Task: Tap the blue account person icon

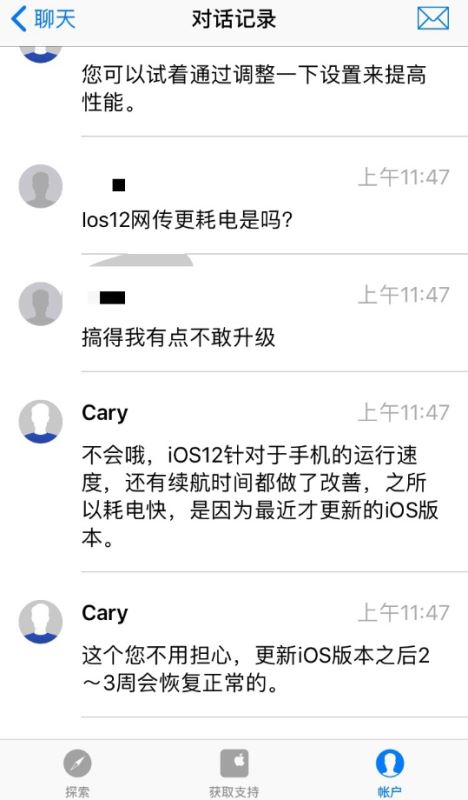Action: point(390,763)
